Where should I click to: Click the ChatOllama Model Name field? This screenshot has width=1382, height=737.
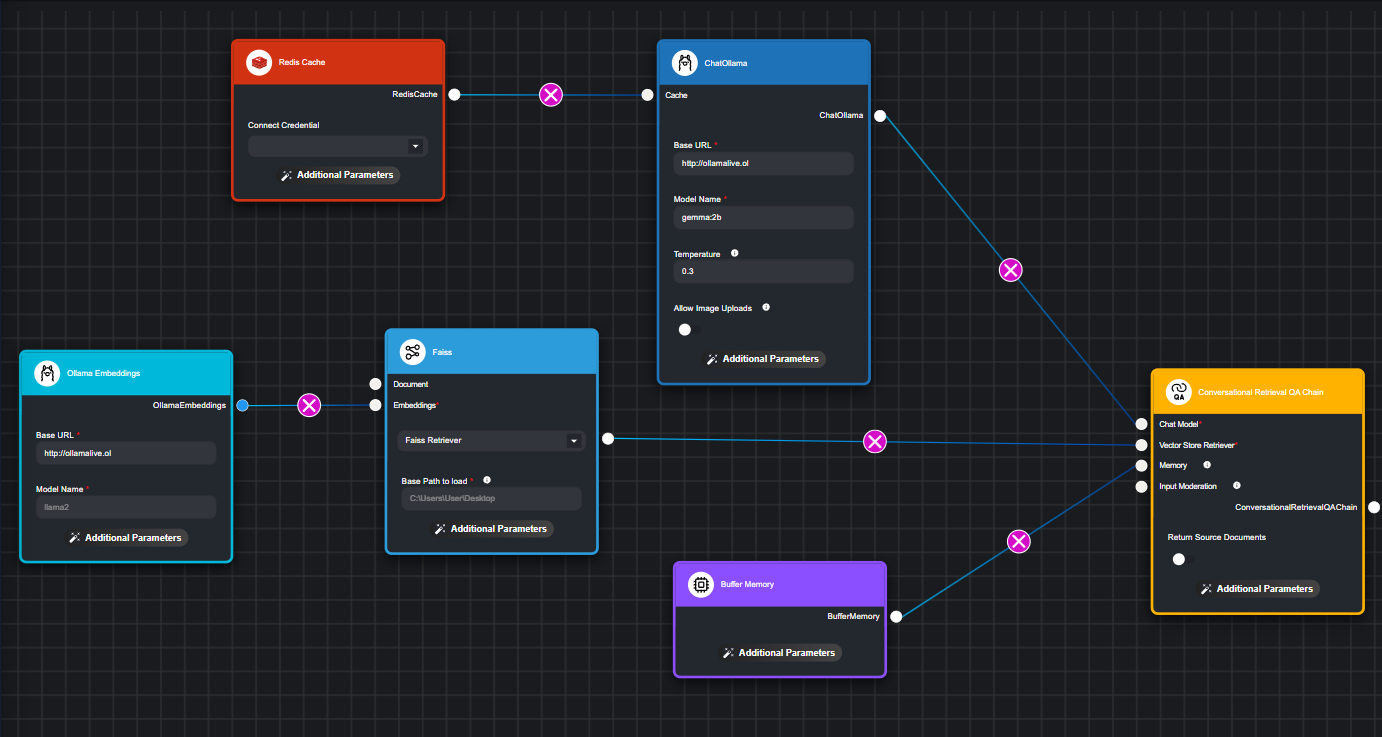764,217
